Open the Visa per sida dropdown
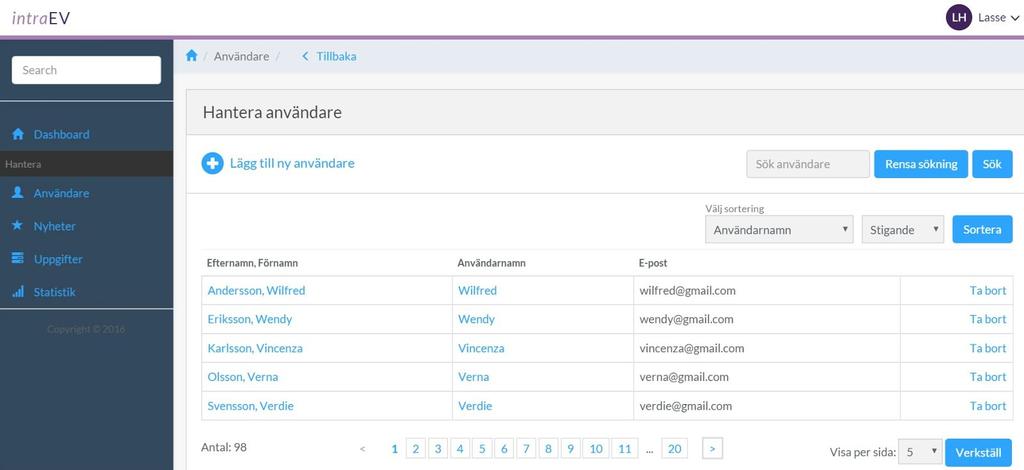 pos(920,452)
